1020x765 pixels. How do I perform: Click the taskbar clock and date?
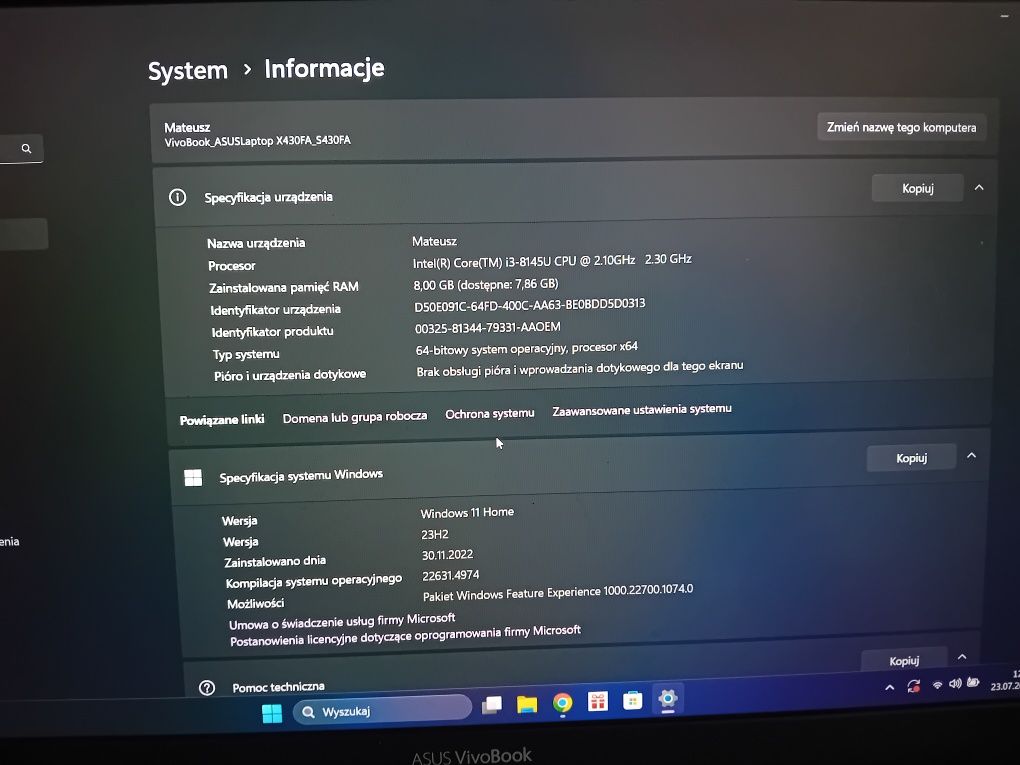pos(1005,680)
